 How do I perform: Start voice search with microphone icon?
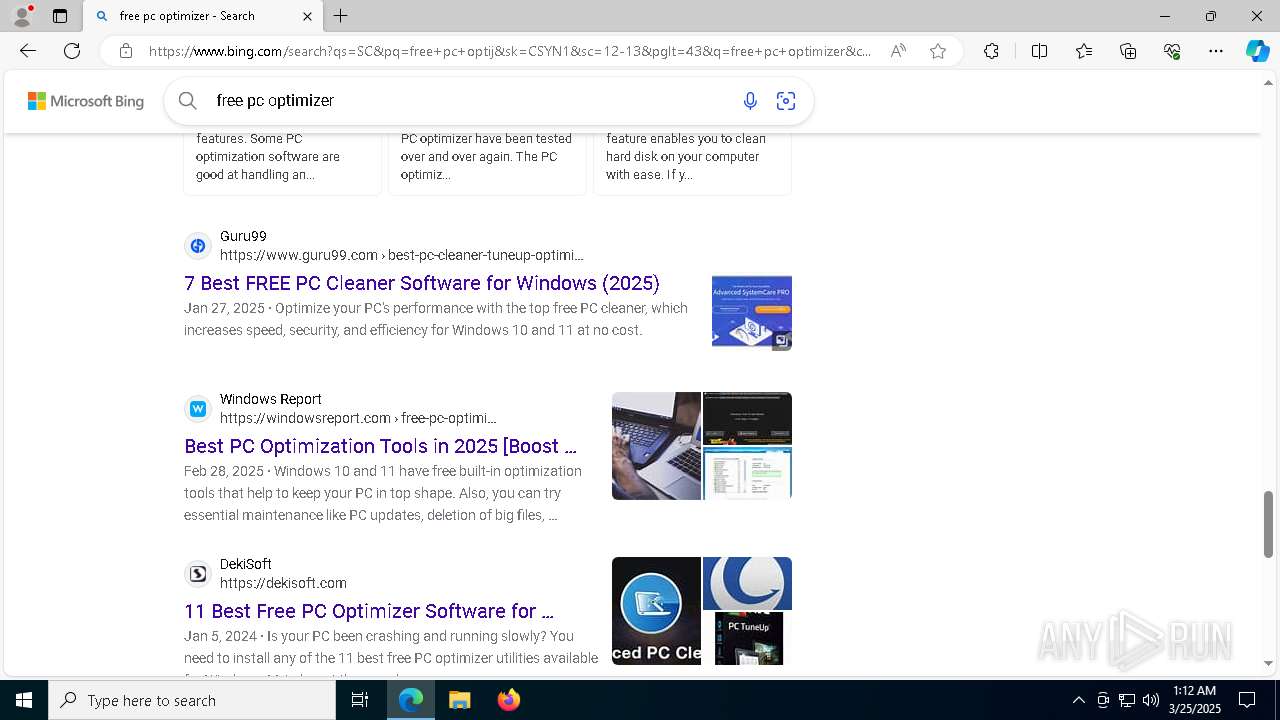[x=750, y=100]
